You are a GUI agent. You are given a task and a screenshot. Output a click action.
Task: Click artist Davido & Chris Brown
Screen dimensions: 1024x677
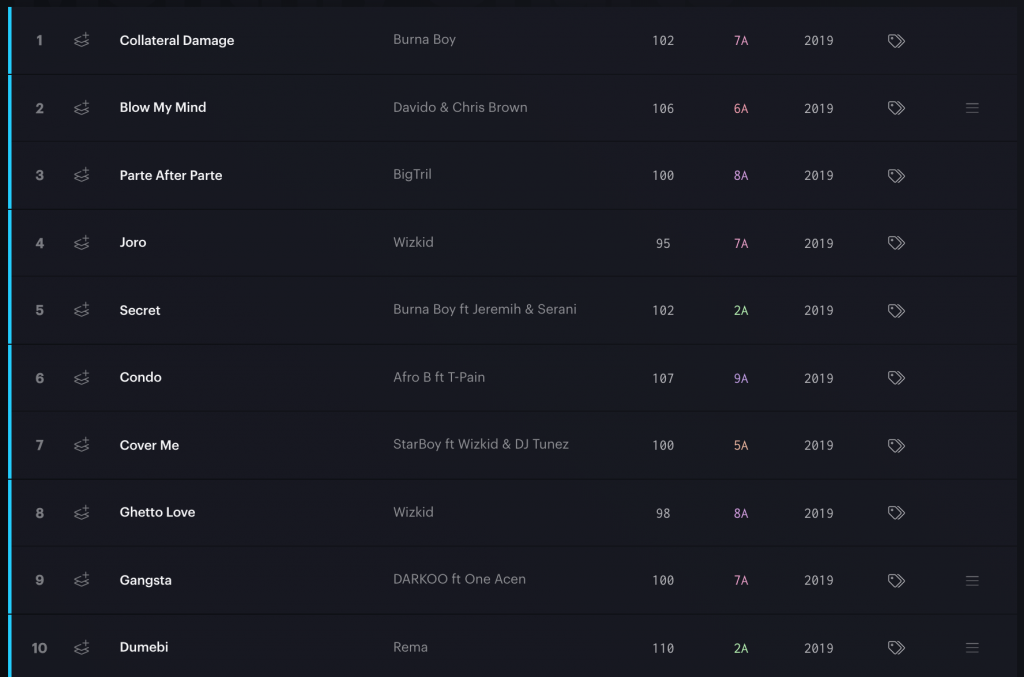coord(460,107)
